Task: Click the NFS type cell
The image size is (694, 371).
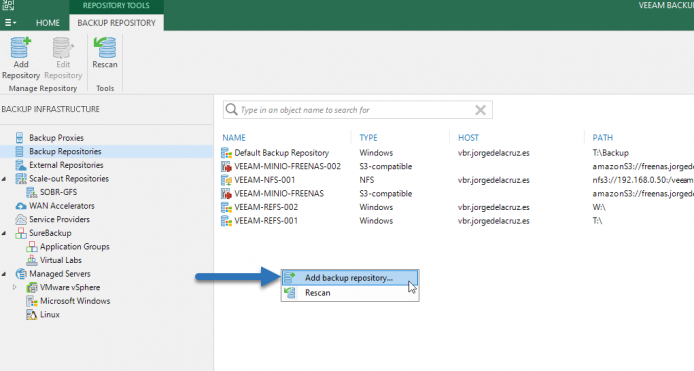Action: point(367,180)
